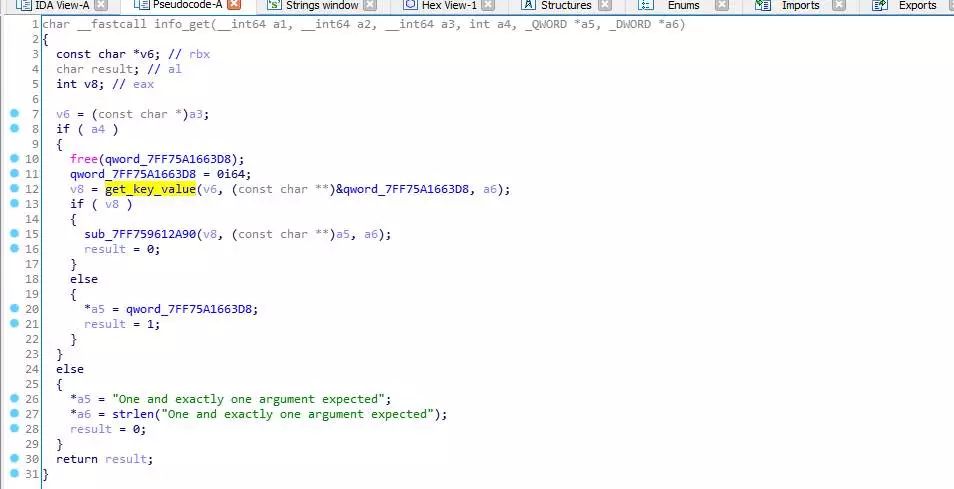Screen dimensions: 954x489
Task: Click sub_7FF759612A90 function call
Action: tap(141, 234)
